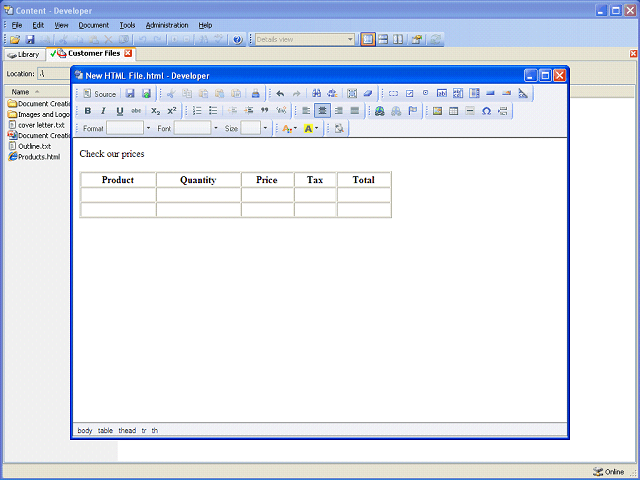Toggle Bold formatting
Image resolution: width=640 pixels, height=480 pixels.
[x=87, y=111]
